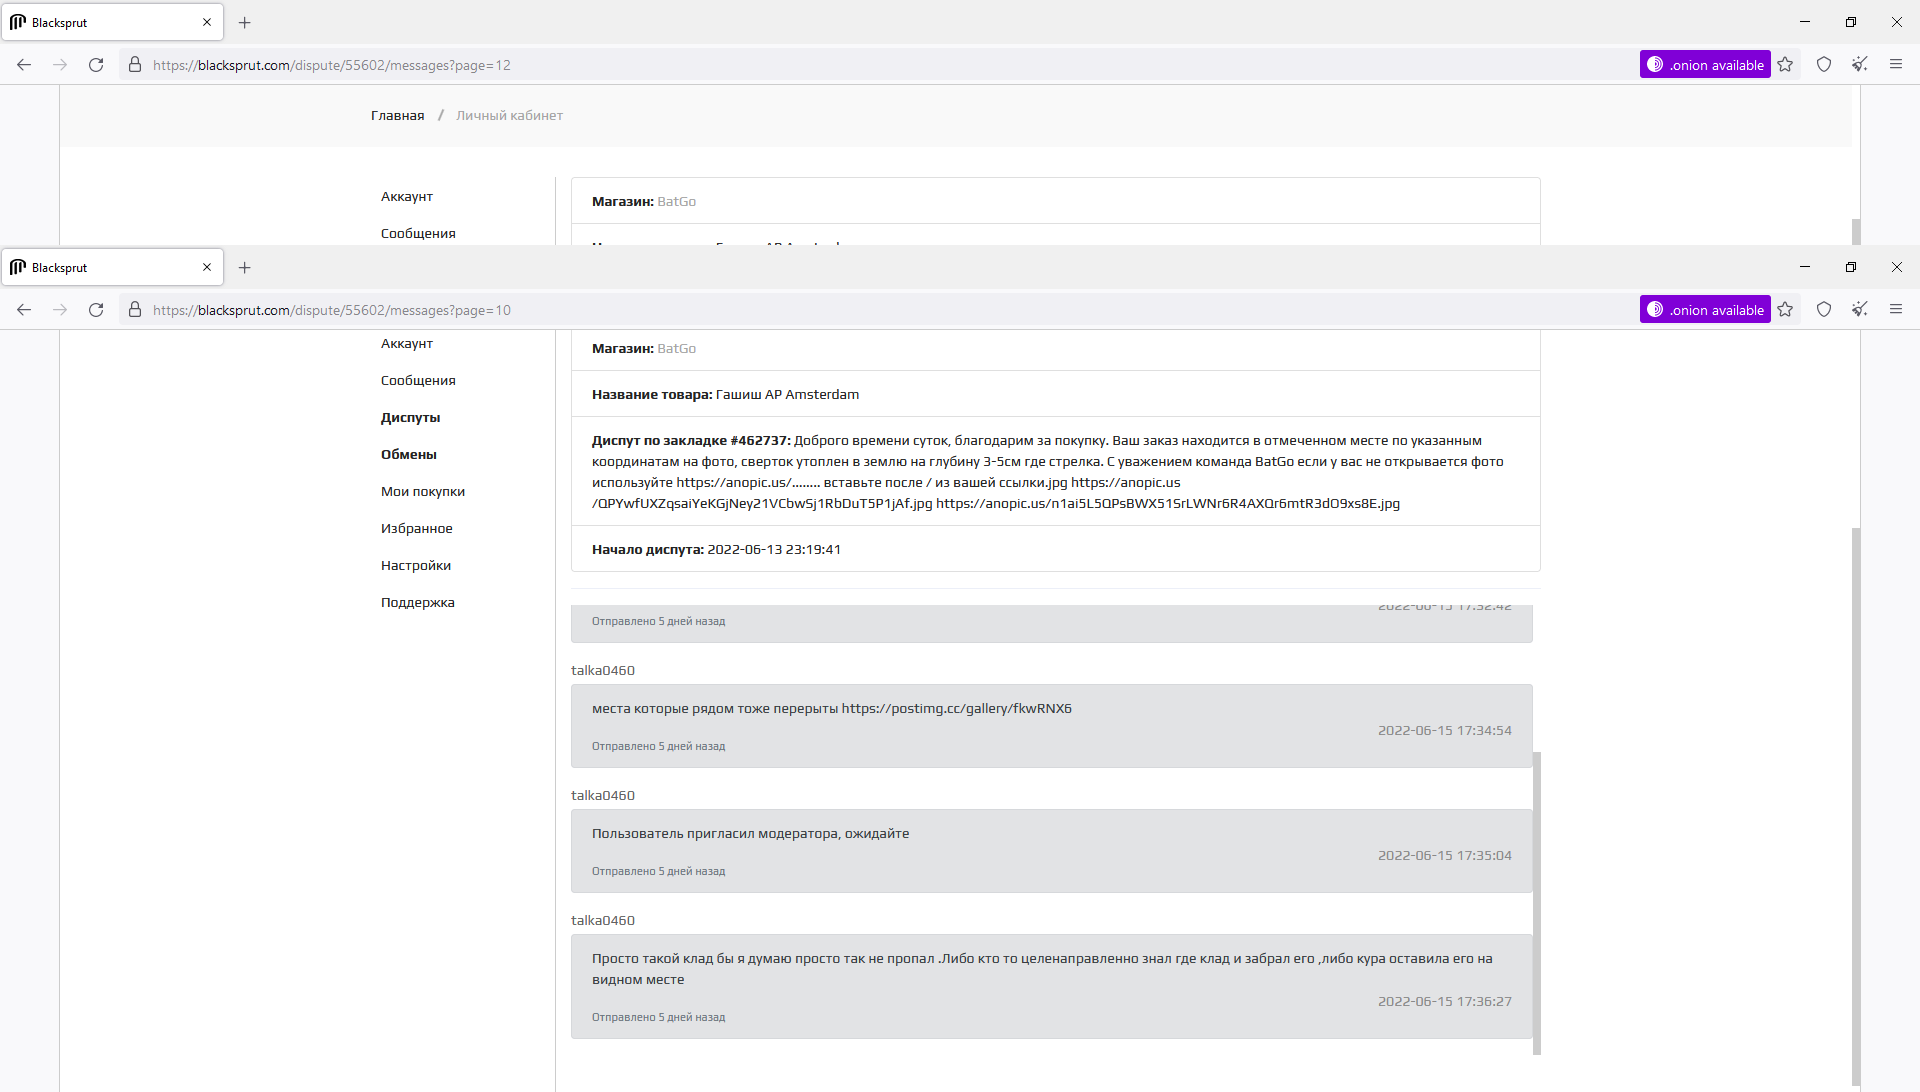The height and width of the screenshot is (1092, 1920).
Task: Open new tab in front browser window
Action: tap(244, 267)
